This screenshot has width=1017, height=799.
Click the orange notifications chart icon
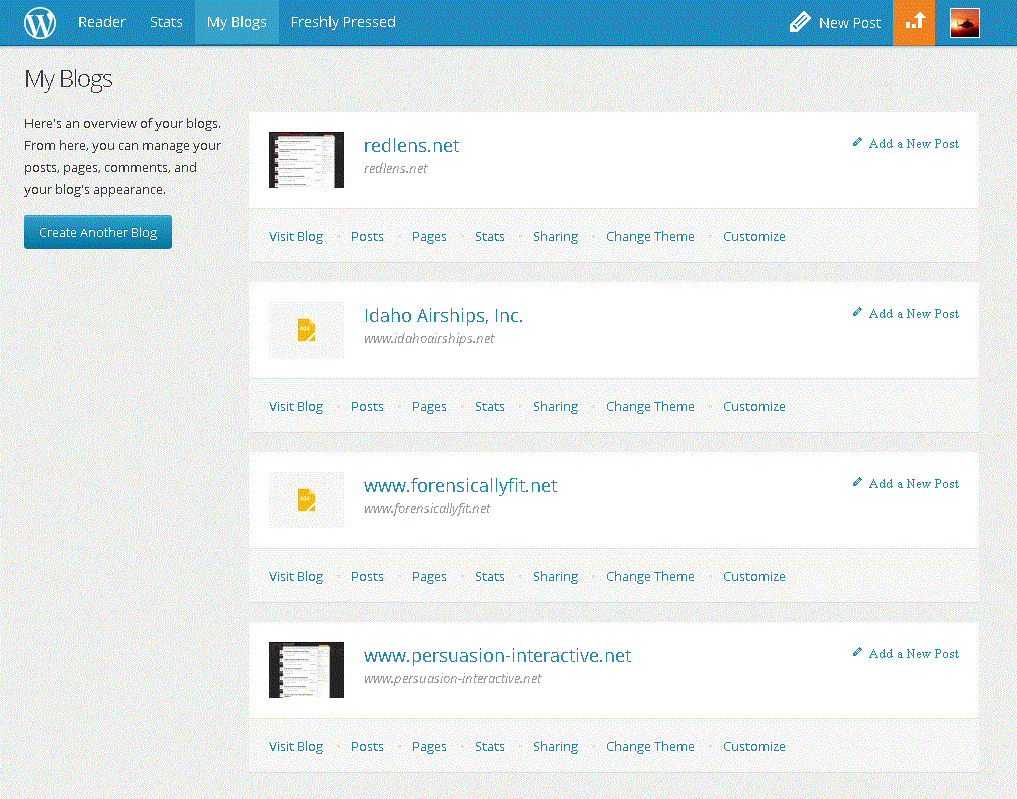click(x=914, y=22)
